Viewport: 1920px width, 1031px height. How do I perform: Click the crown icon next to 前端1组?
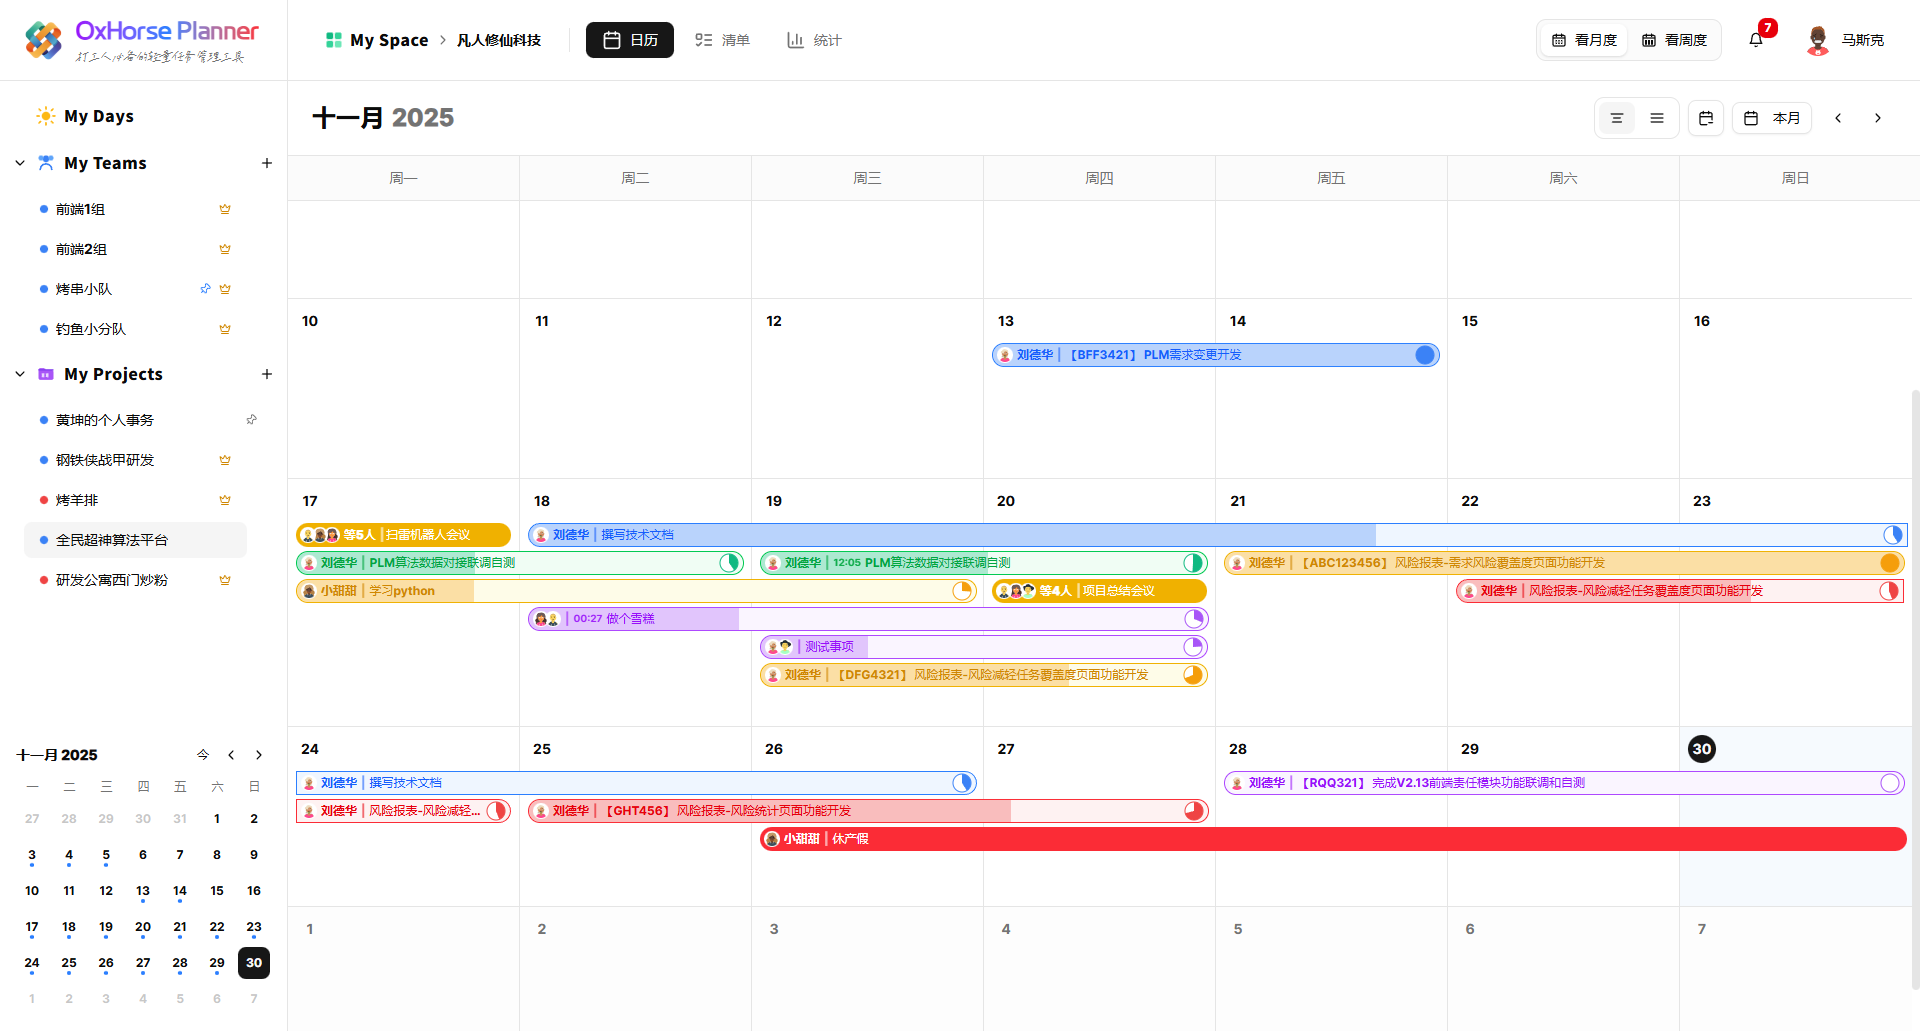tap(225, 209)
